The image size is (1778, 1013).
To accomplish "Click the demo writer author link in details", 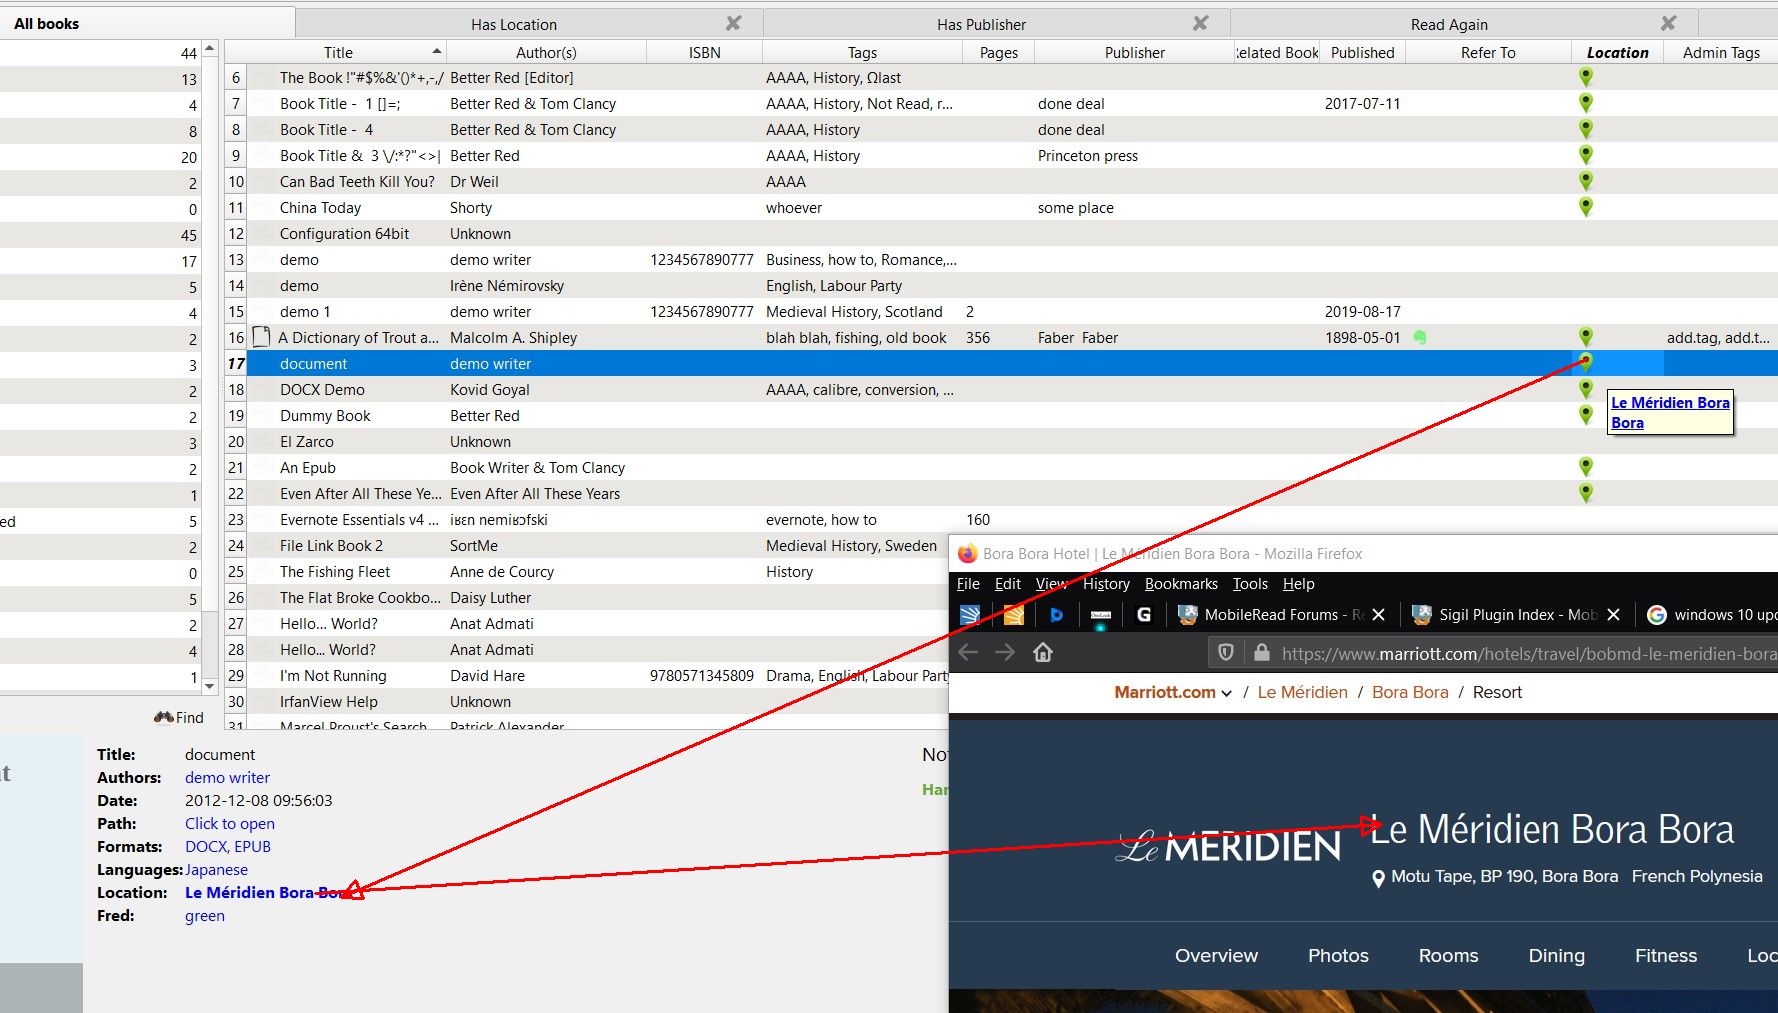I will coord(227,777).
